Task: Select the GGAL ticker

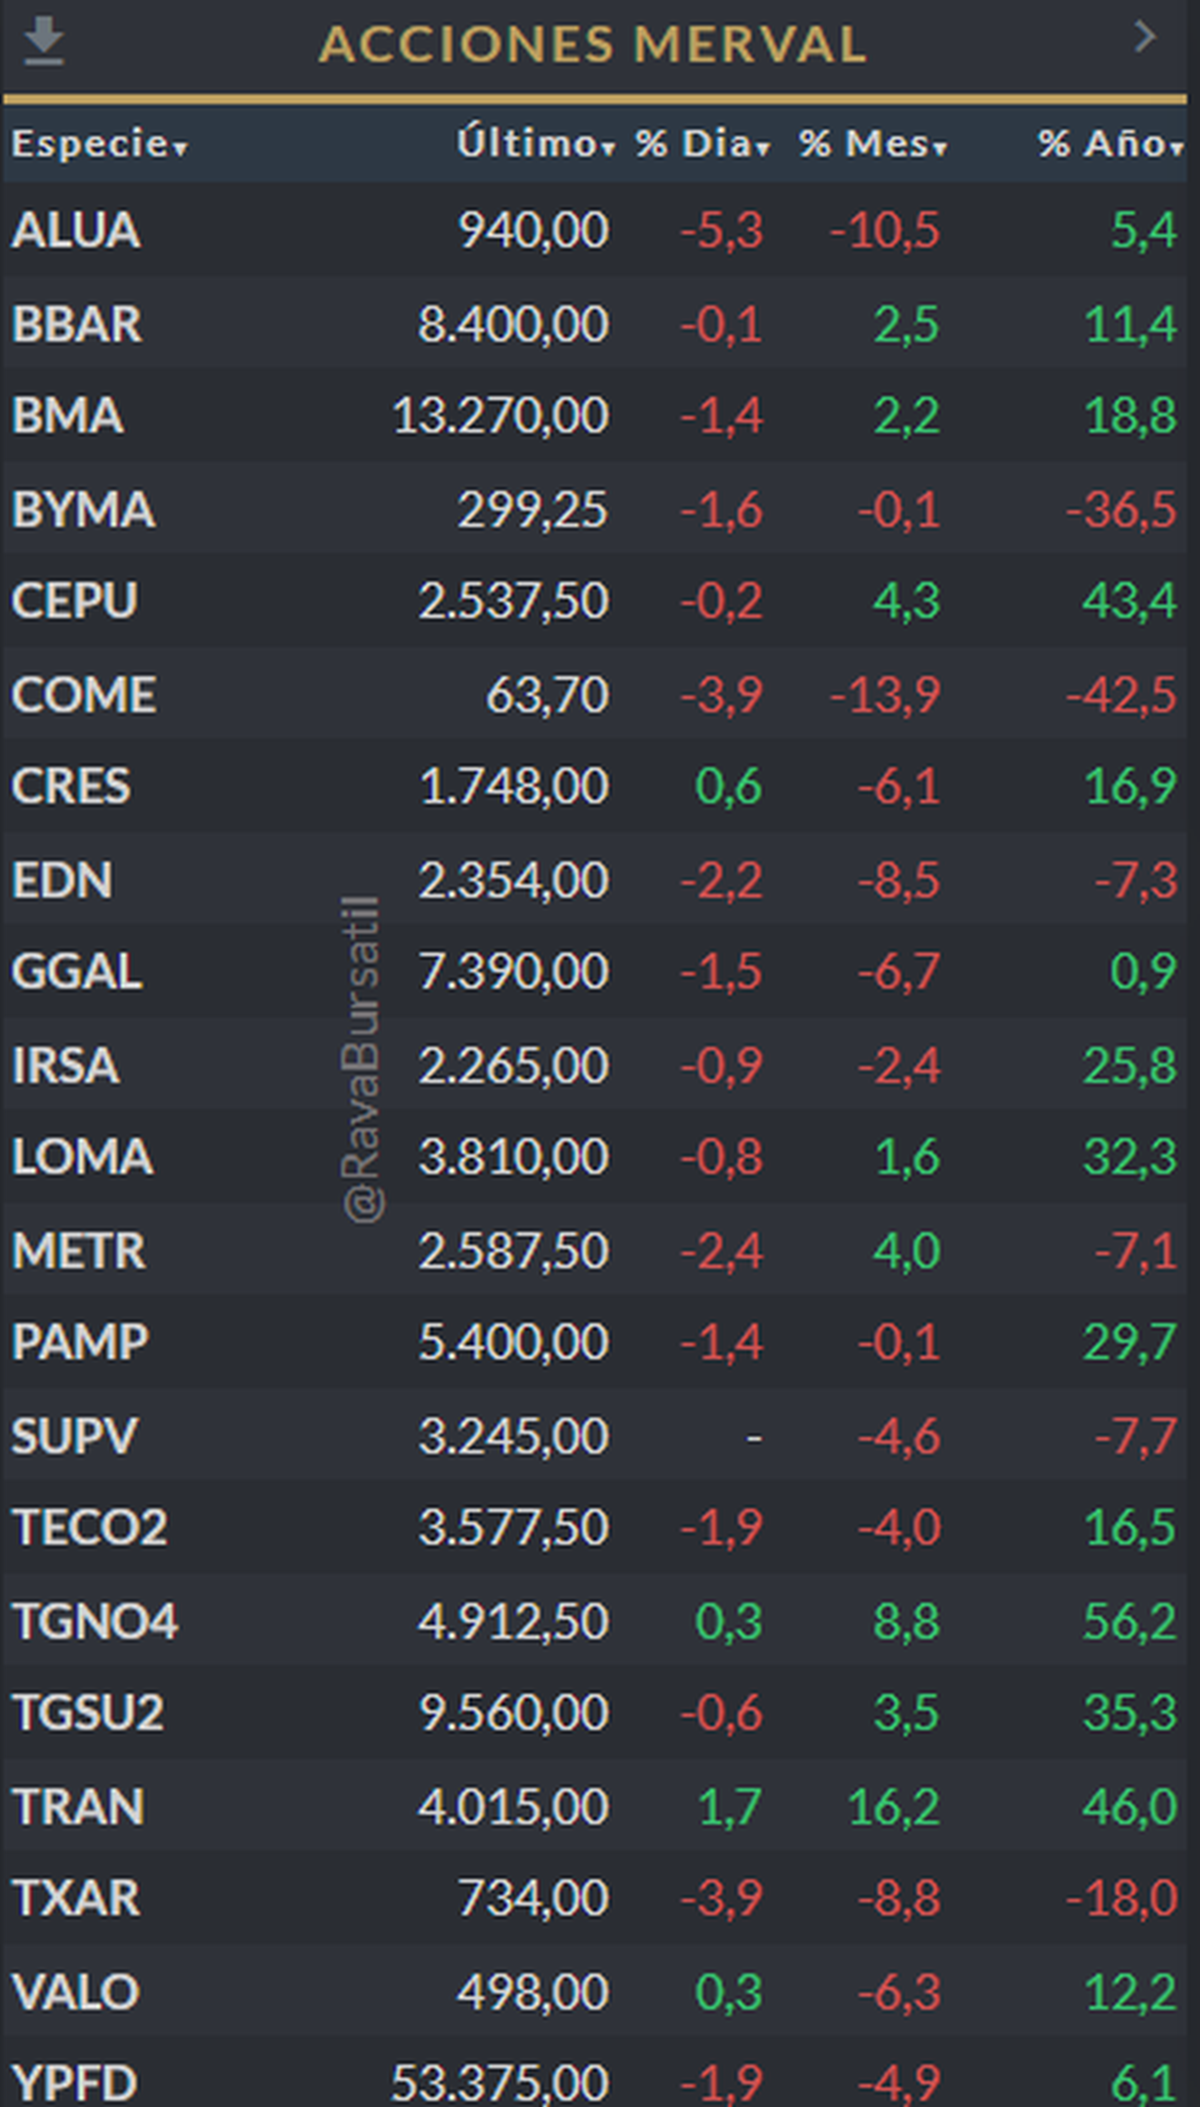Action: tap(77, 972)
